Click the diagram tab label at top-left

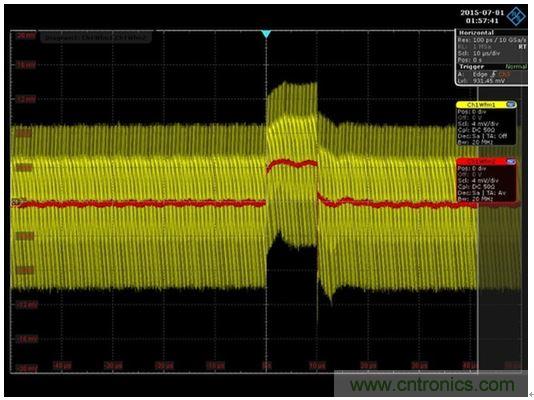(x=96, y=37)
